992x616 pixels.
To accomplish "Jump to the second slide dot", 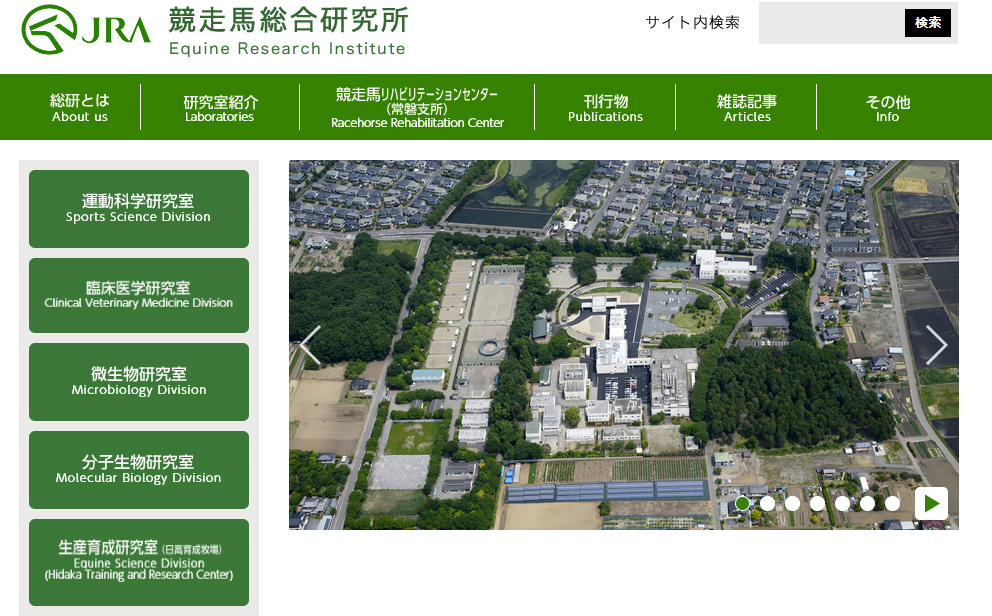I will [768, 503].
